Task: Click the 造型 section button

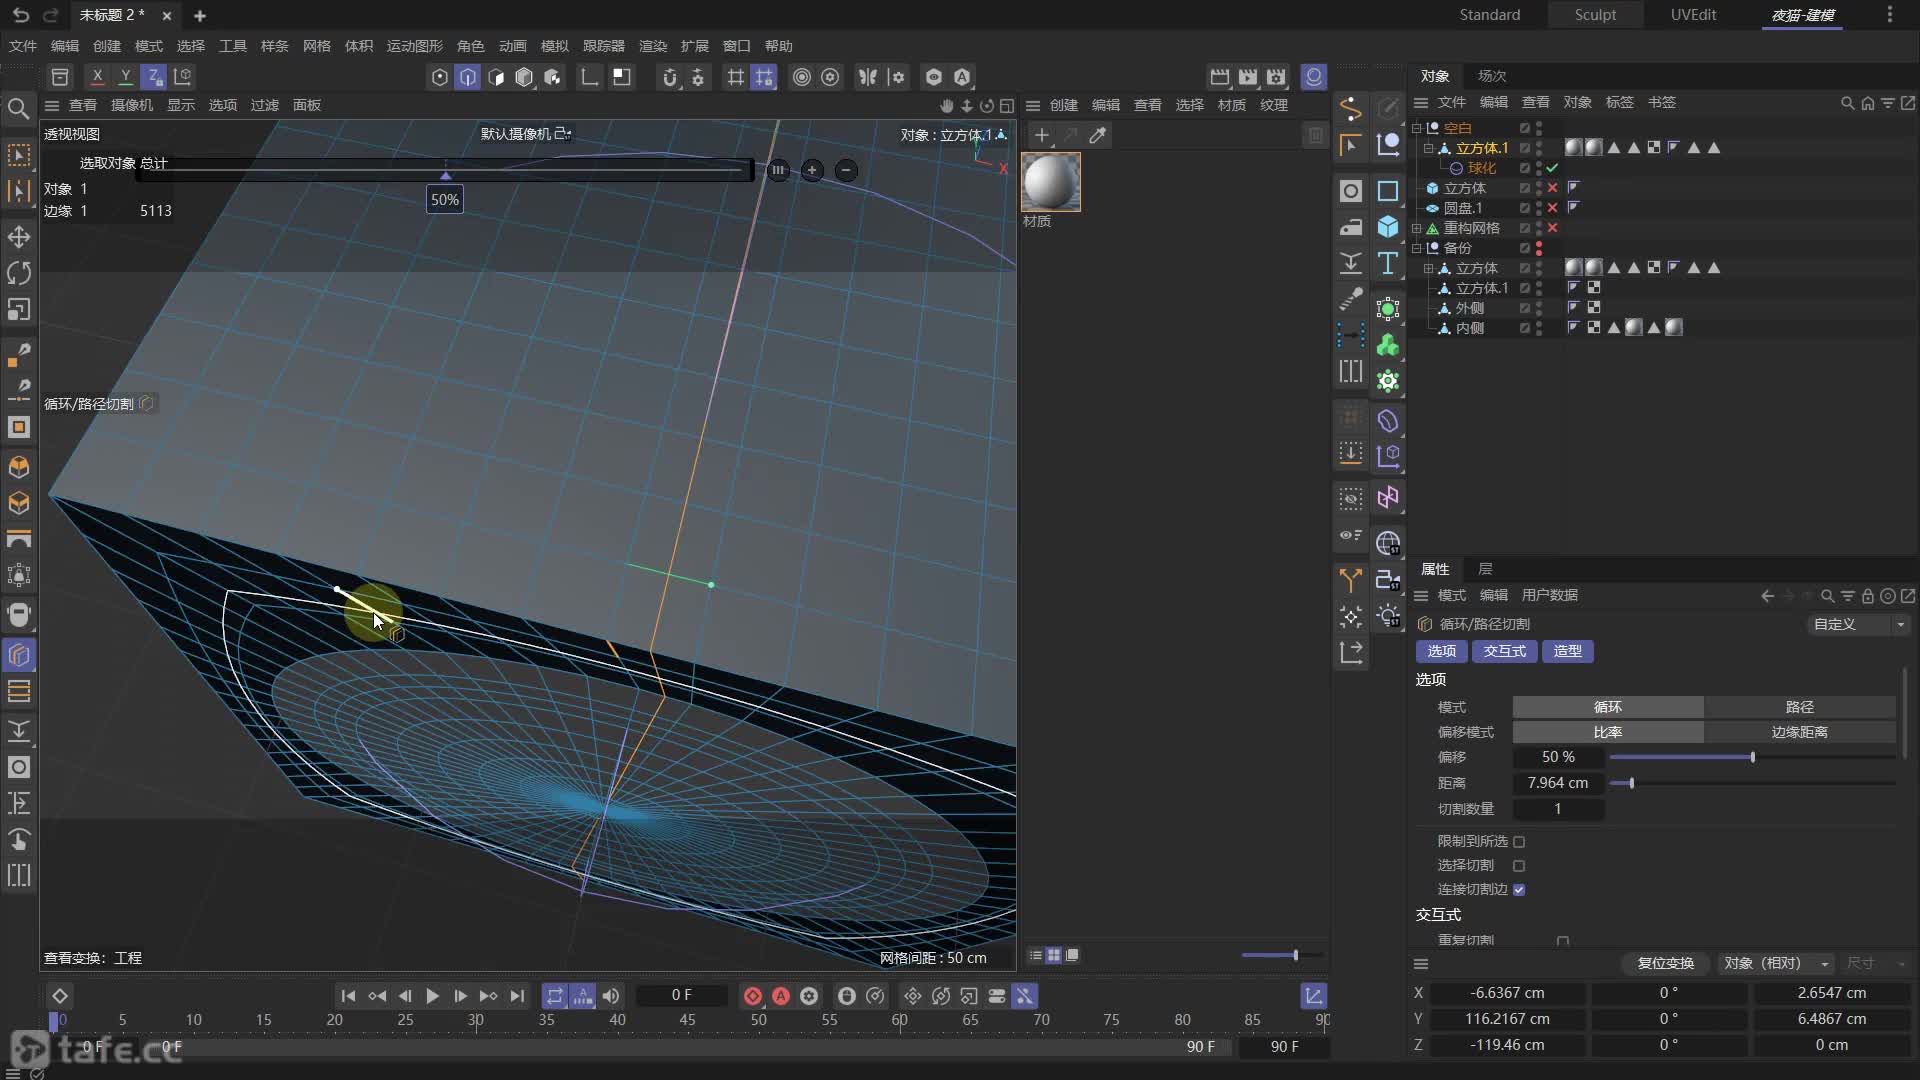Action: click(x=1567, y=651)
